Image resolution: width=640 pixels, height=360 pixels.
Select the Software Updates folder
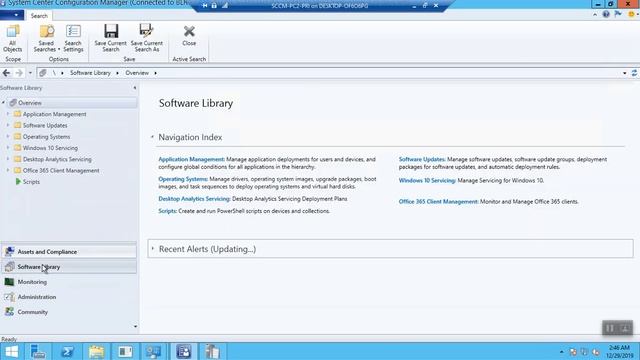(41, 125)
